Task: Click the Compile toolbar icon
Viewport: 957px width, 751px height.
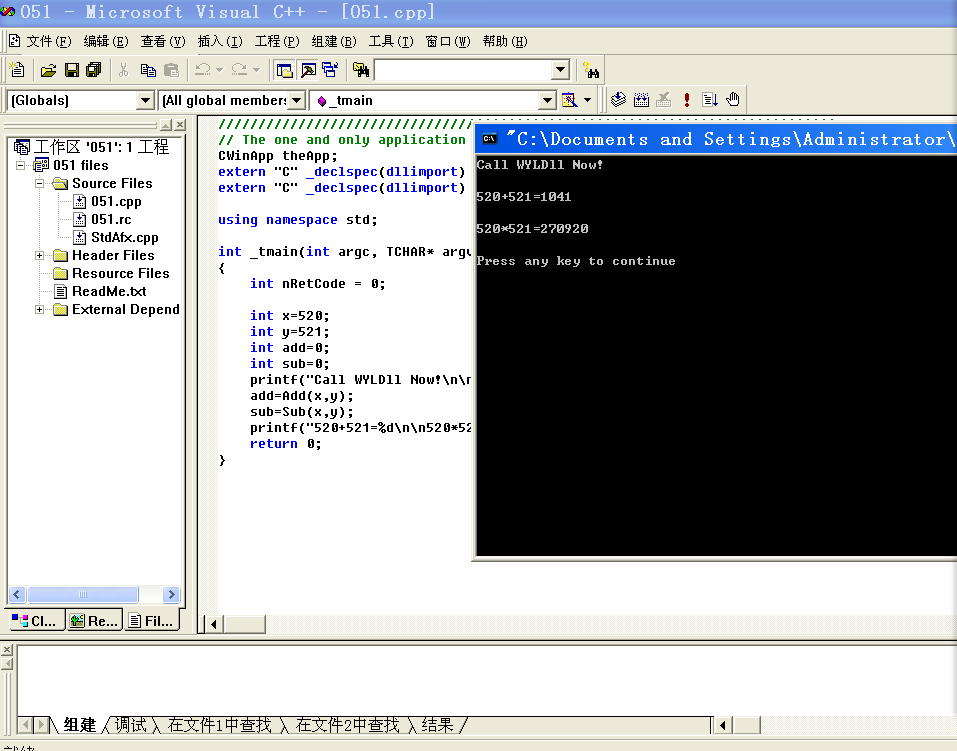Action: 618,100
